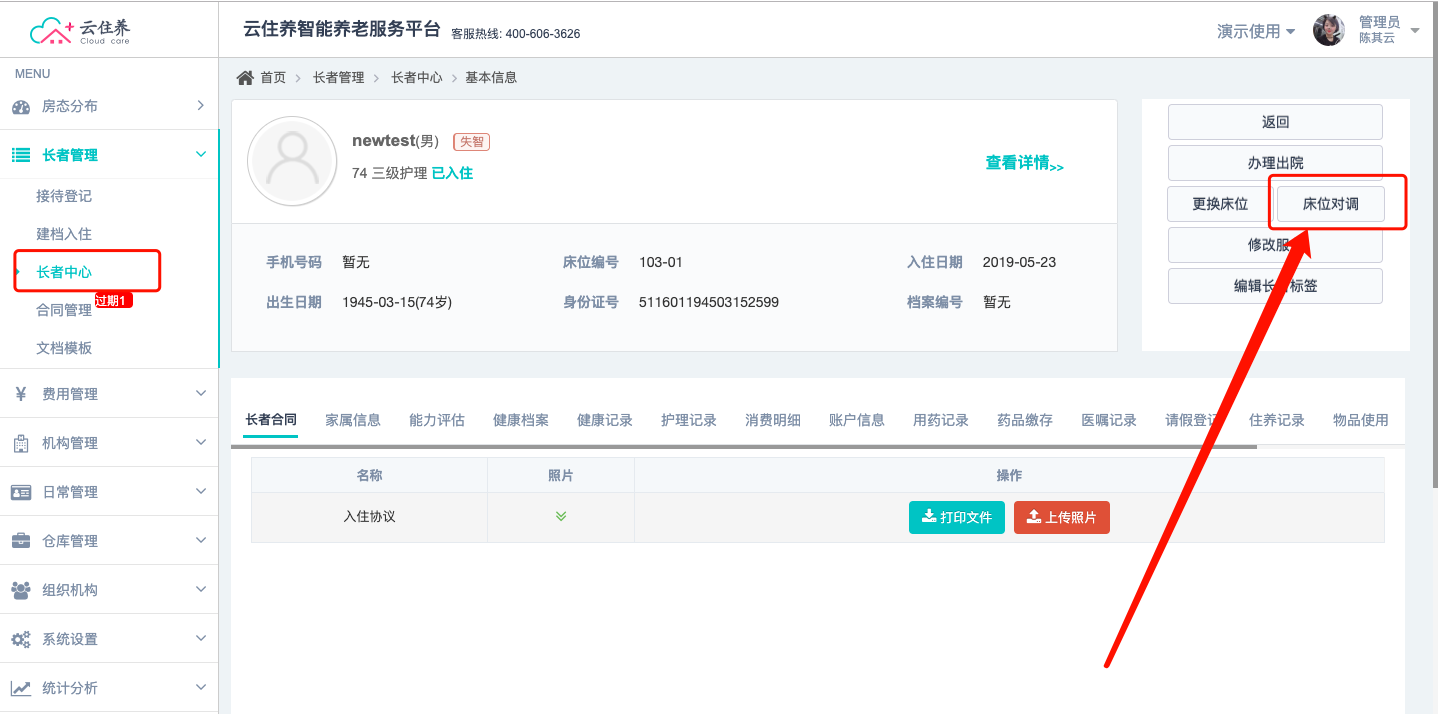Expand the green photo chevron for 入住协议

(561, 517)
